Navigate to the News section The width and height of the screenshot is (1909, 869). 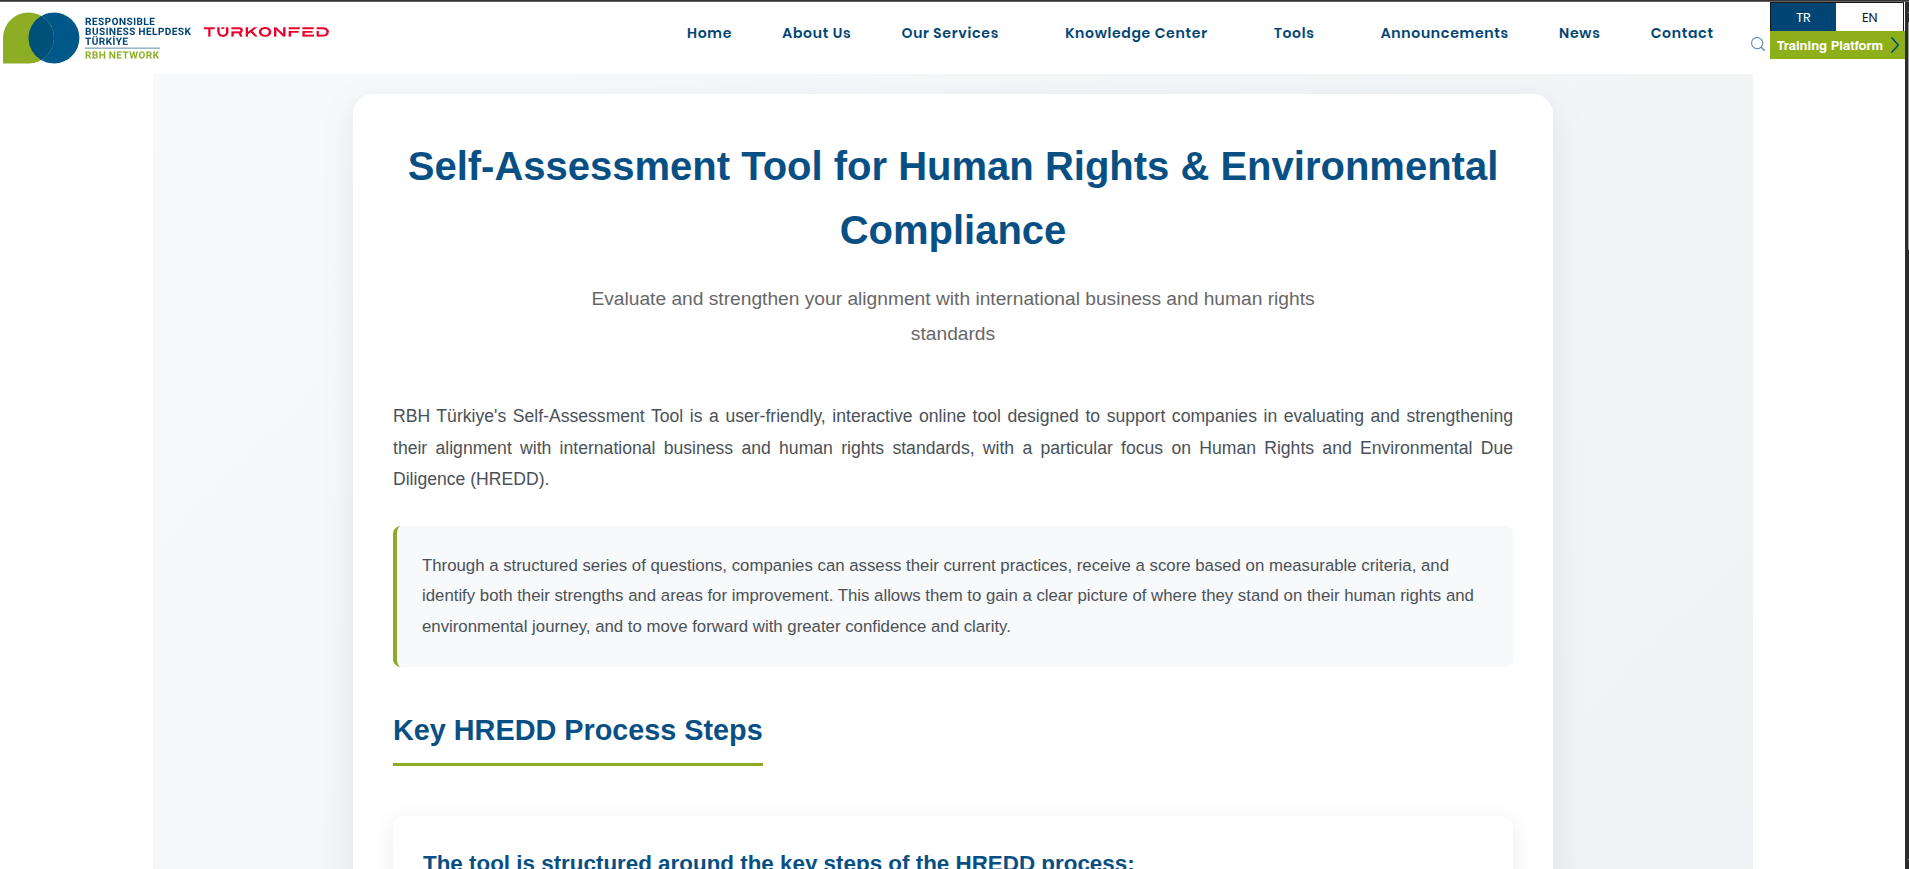(x=1578, y=33)
